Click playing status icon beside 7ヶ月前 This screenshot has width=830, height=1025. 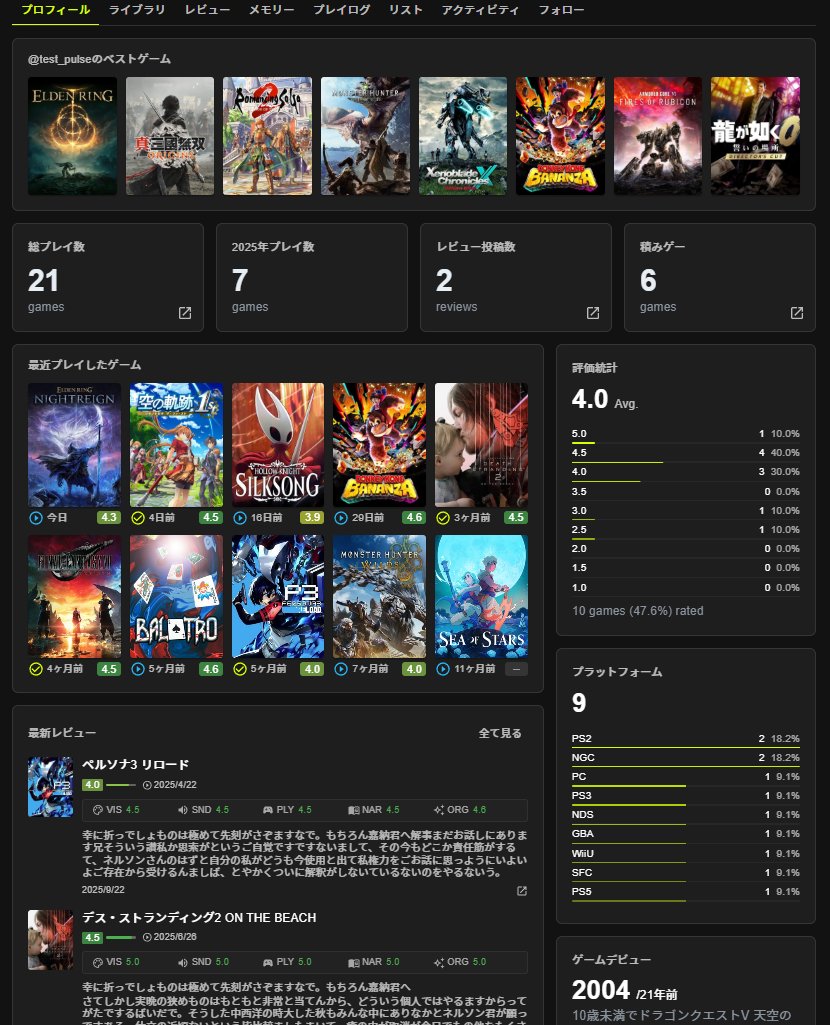pos(340,669)
